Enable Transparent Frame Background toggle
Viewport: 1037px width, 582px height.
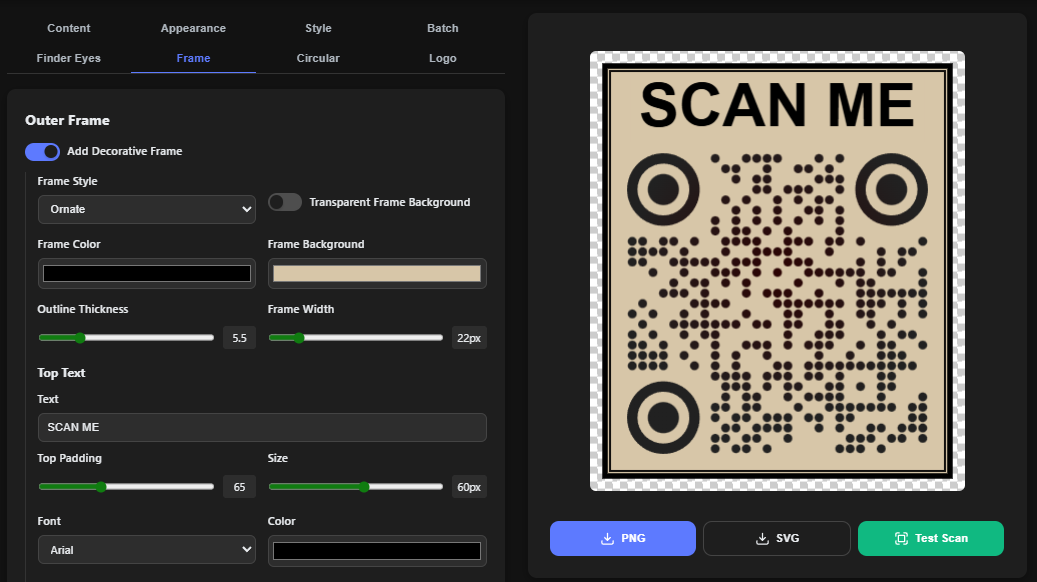point(285,202)
